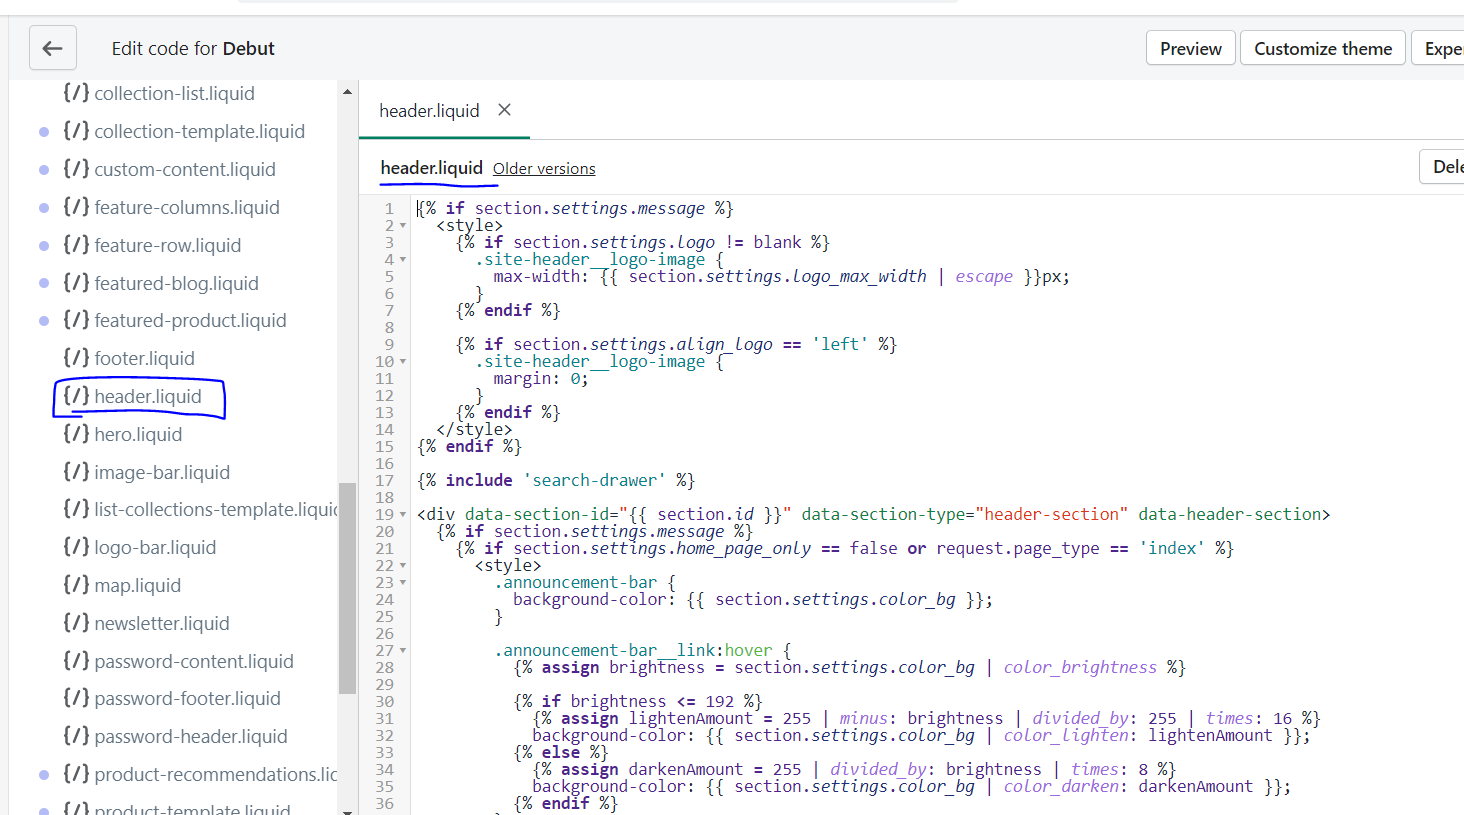The image size is (1464, 815).
Task: Click the map.liquid file icon
Action: (x=76, y=585)
